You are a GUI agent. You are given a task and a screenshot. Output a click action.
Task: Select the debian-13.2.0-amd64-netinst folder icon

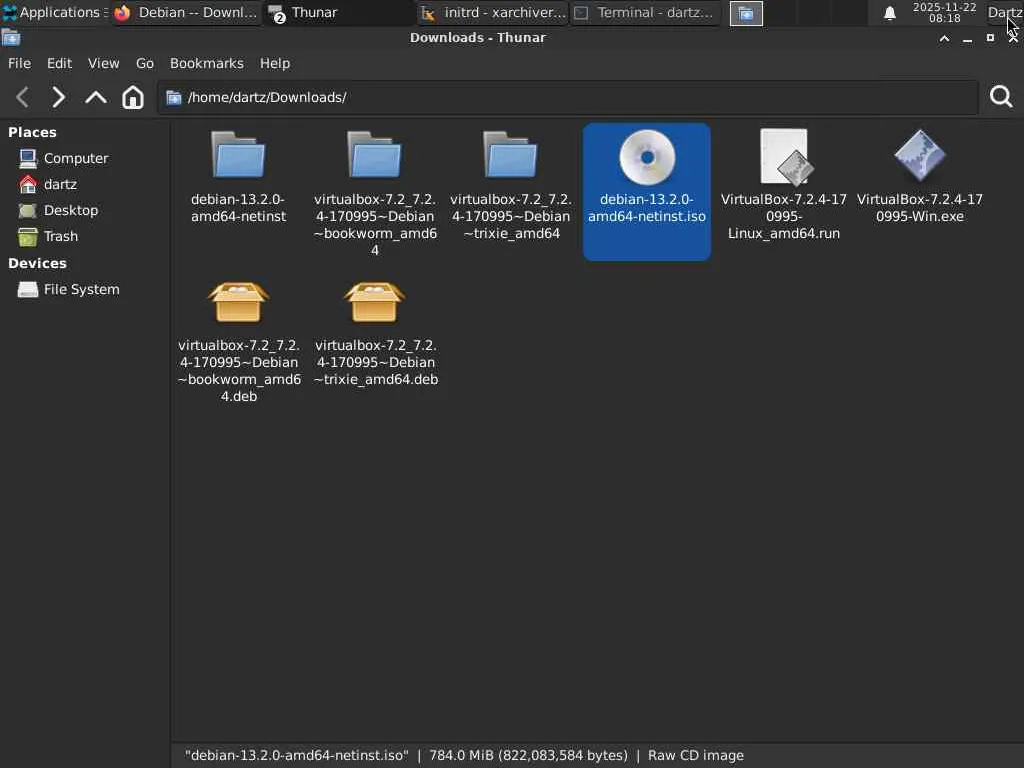pos(238,155)
